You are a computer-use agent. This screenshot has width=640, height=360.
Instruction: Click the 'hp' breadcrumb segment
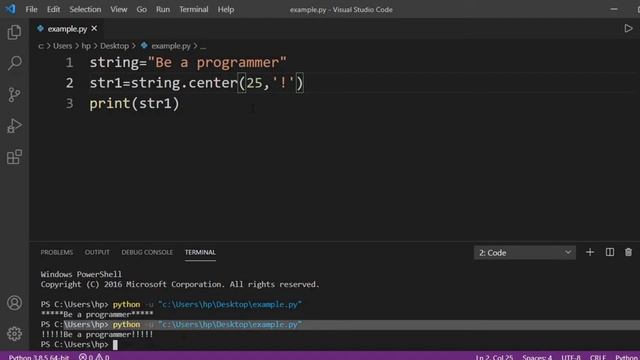(x=86, y=46)
